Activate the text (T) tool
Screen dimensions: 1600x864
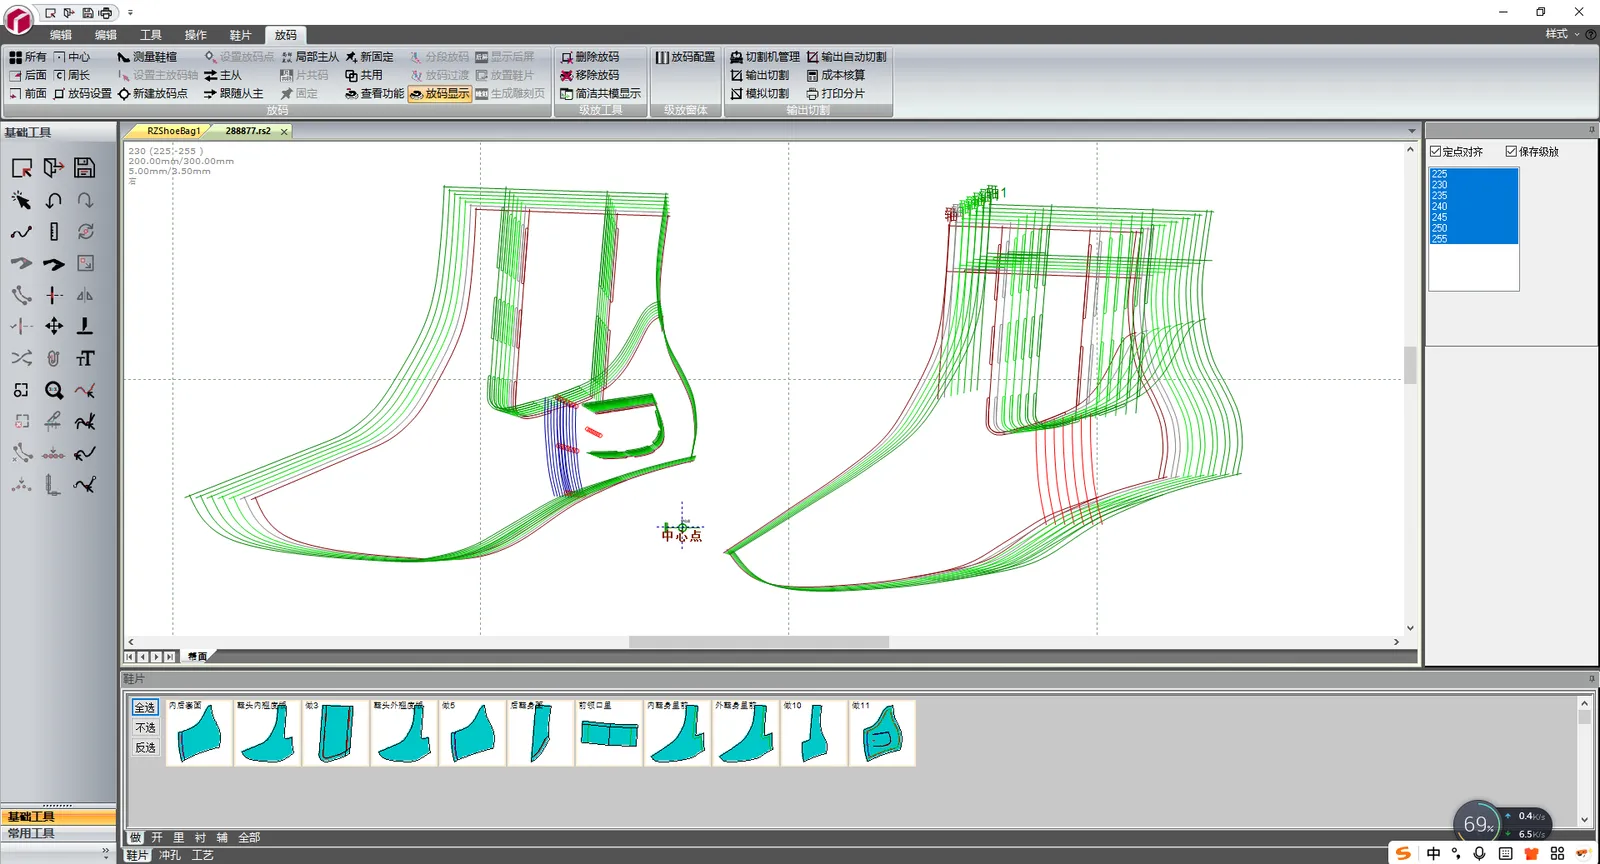coord(85,358)
